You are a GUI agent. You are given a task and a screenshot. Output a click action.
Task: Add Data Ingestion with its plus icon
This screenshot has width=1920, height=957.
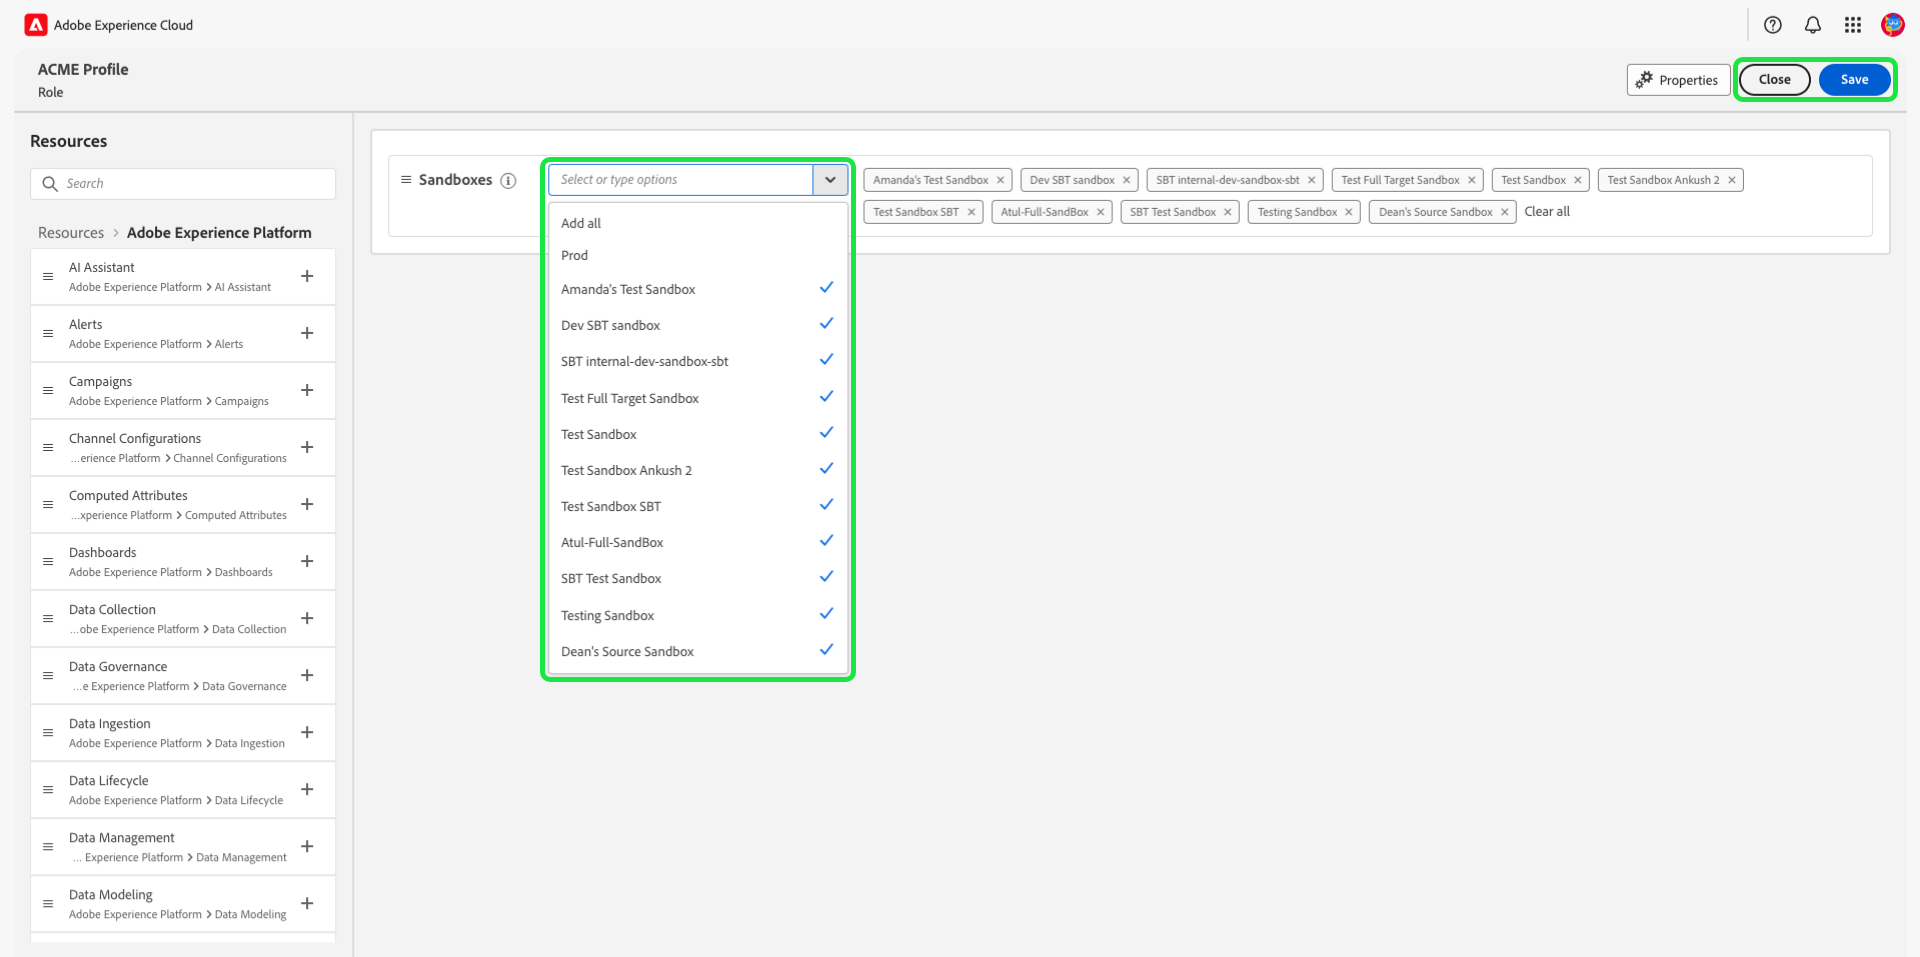(x=307, y=732)
